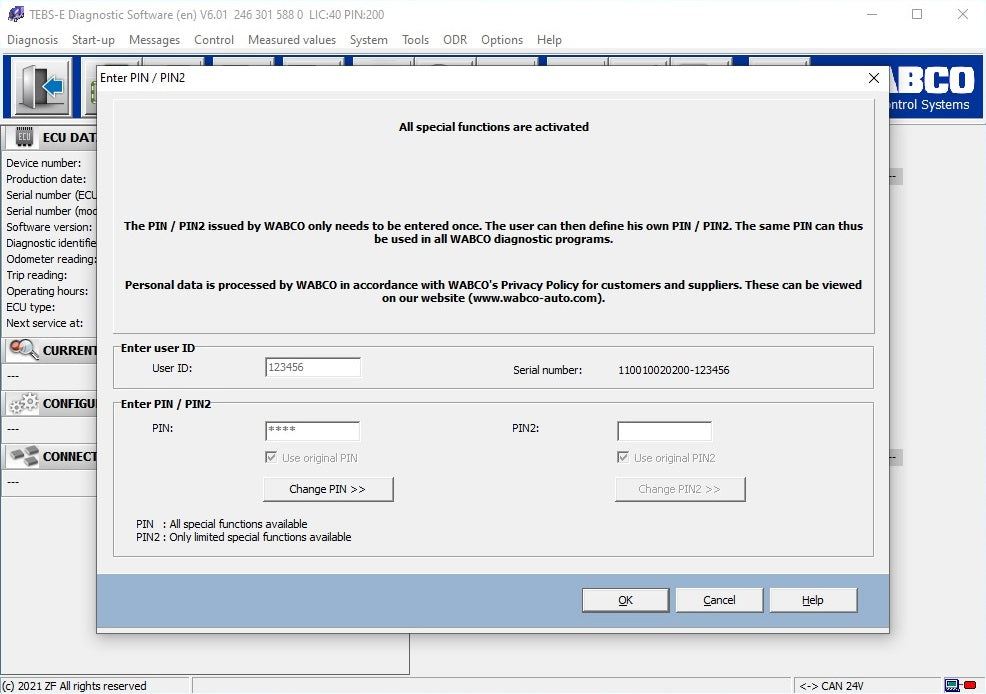Open the Control menu
The image size is (986, 694).
pyautogui.click(x=214, y=40)
